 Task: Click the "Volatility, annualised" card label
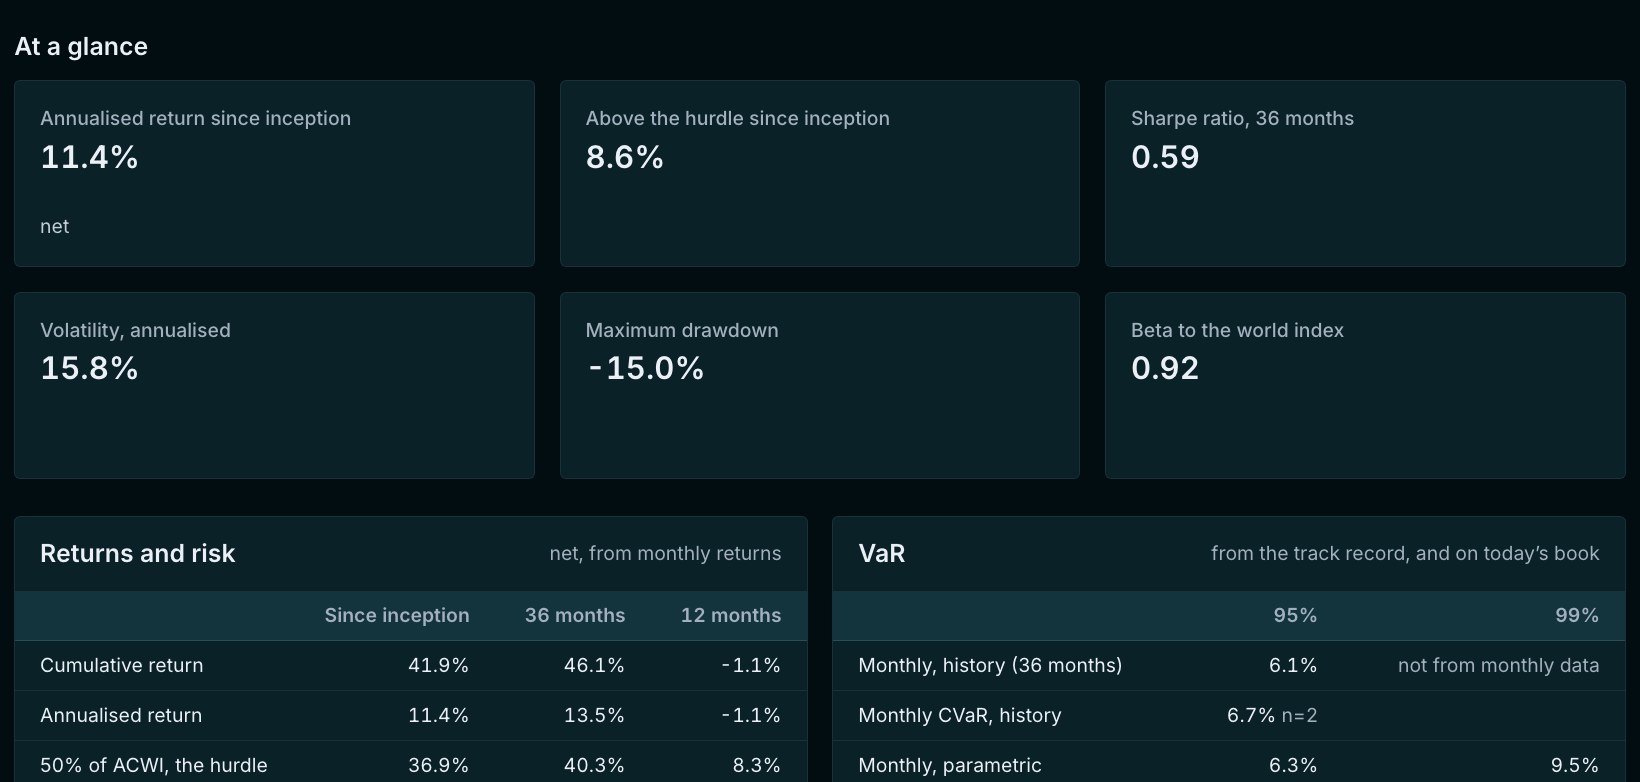point(135,330)
